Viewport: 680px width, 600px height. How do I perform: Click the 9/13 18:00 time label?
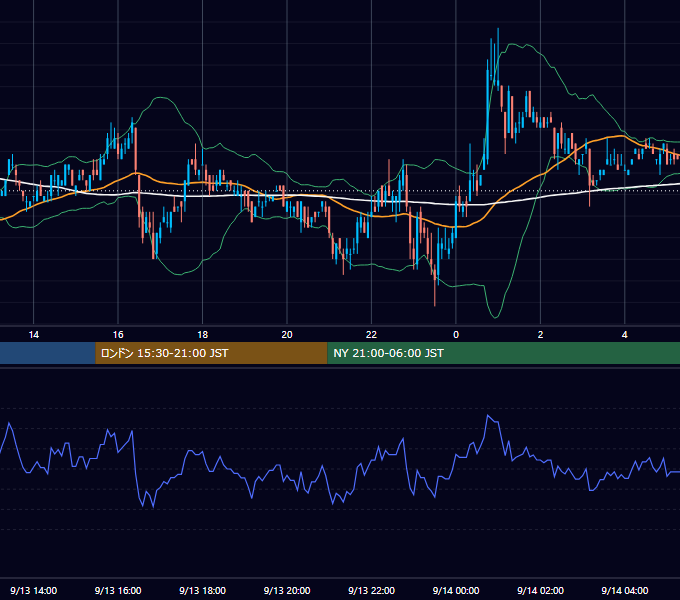click(x=203, y=590)
